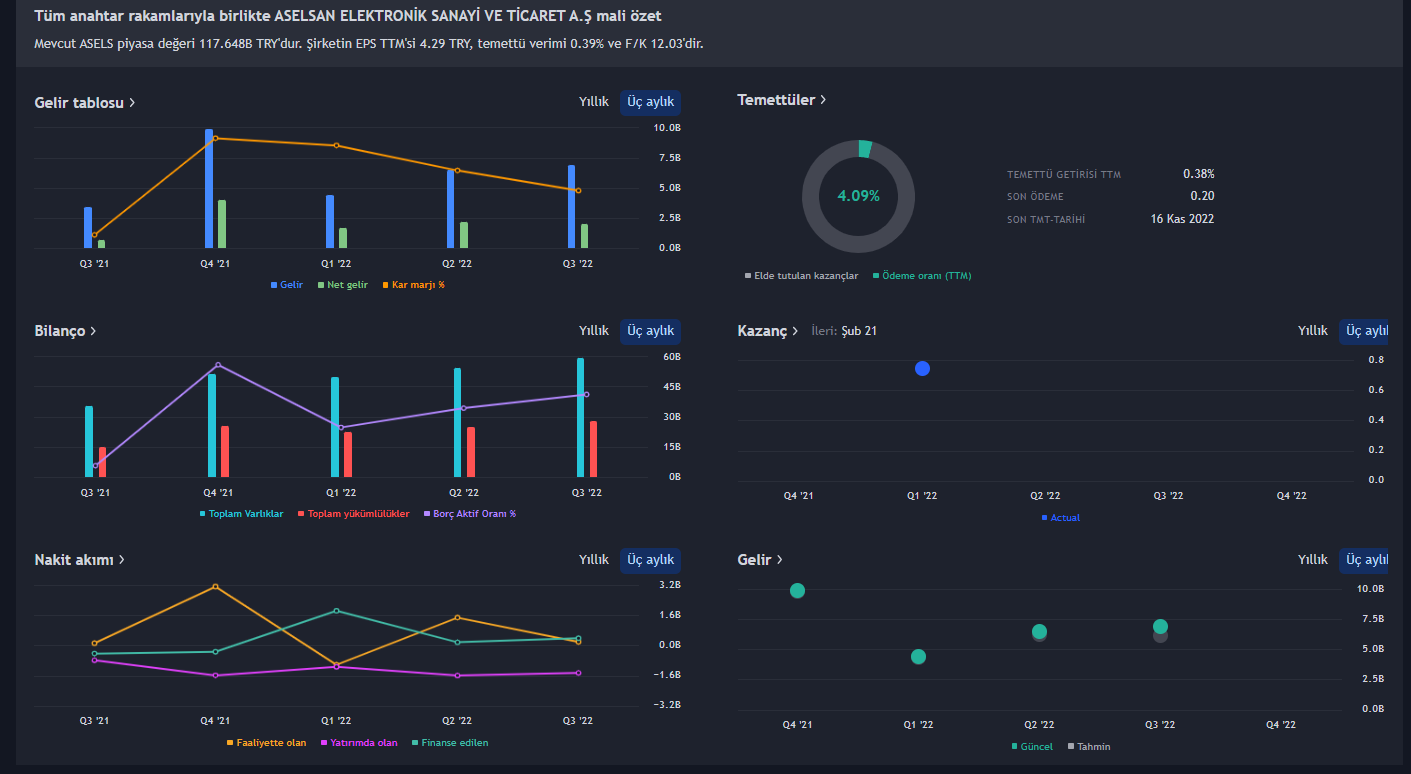Select Üç aylık in Gelir estimates chart
Image resolution: width=1411 pixels, height=774 pixels.
click(x=1364, y=560)
